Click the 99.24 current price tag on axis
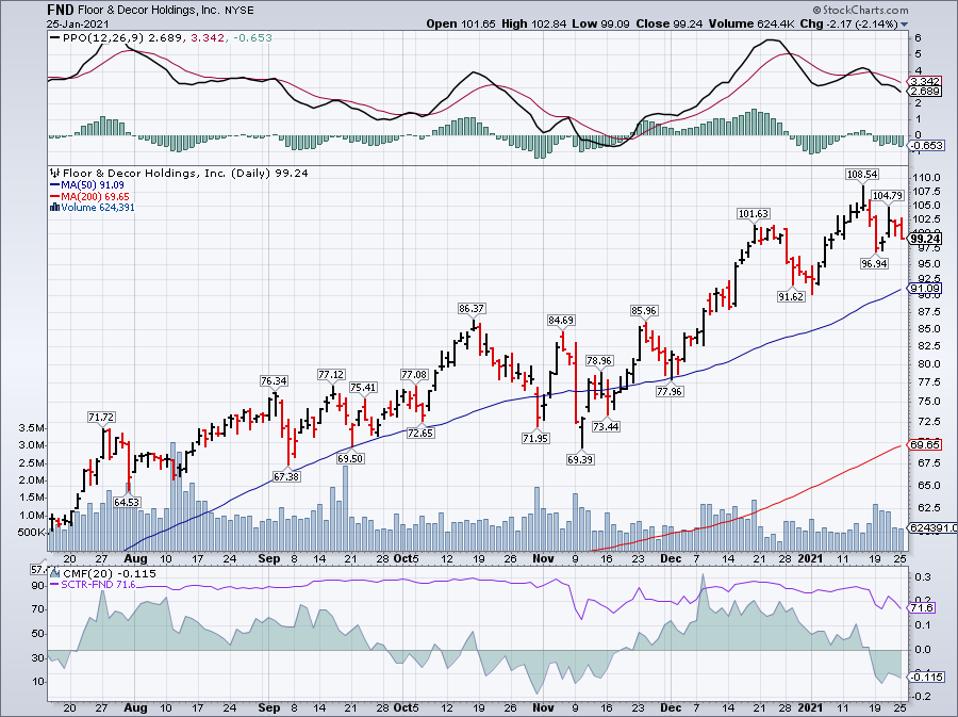The height and width of the screenshot is (717, 958). coord(925,238)
